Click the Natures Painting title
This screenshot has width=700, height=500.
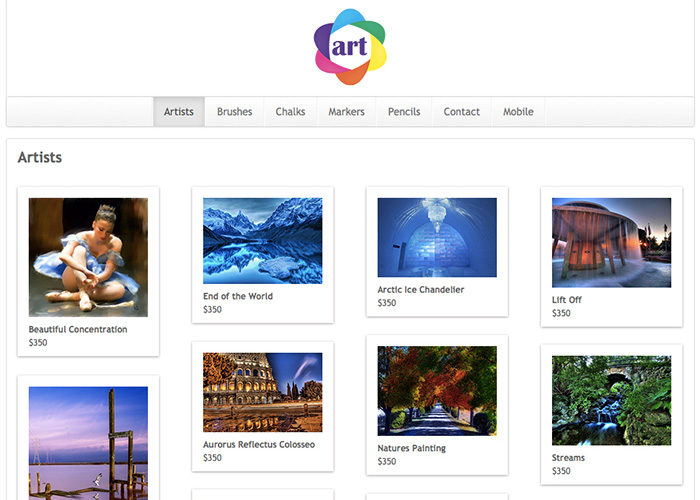(x=412, y=448)
